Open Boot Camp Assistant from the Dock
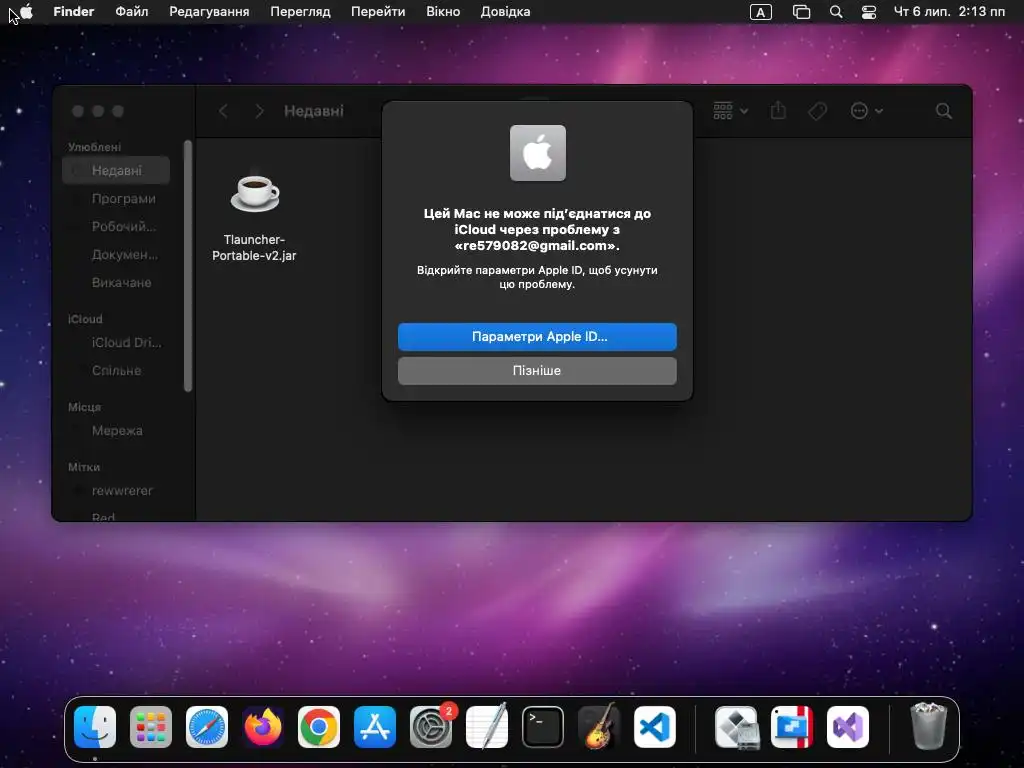Viewport: 1024px width, 768px height. [x=737, y=727]
